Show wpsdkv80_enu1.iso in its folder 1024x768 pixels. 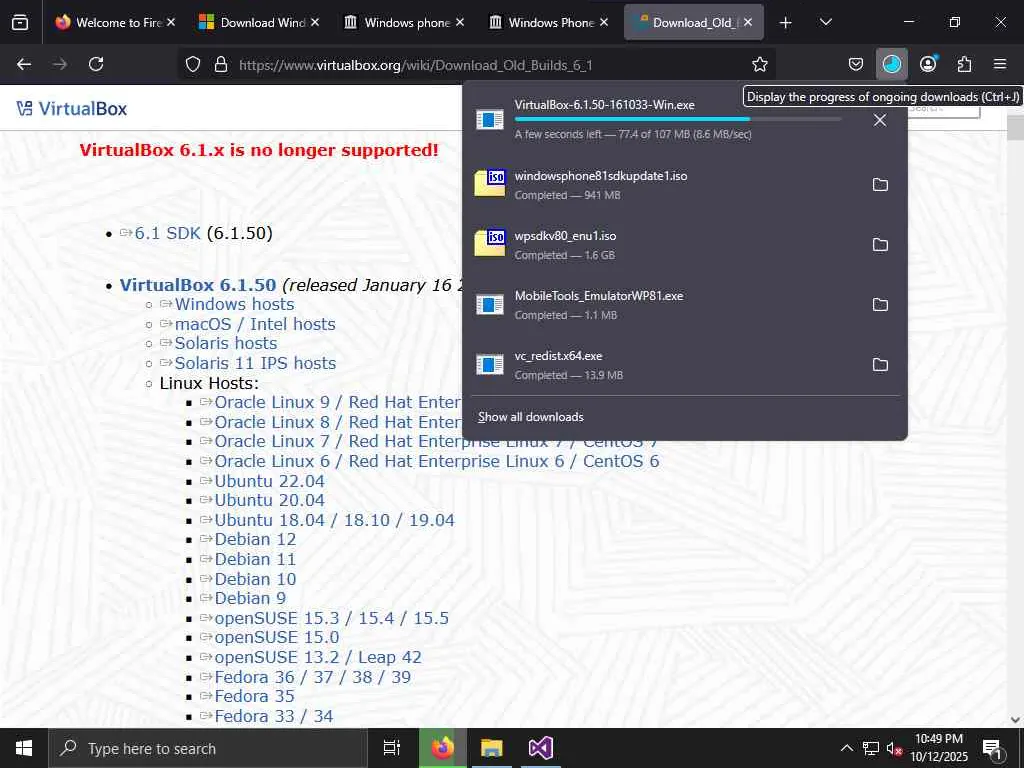click(880, 245)
